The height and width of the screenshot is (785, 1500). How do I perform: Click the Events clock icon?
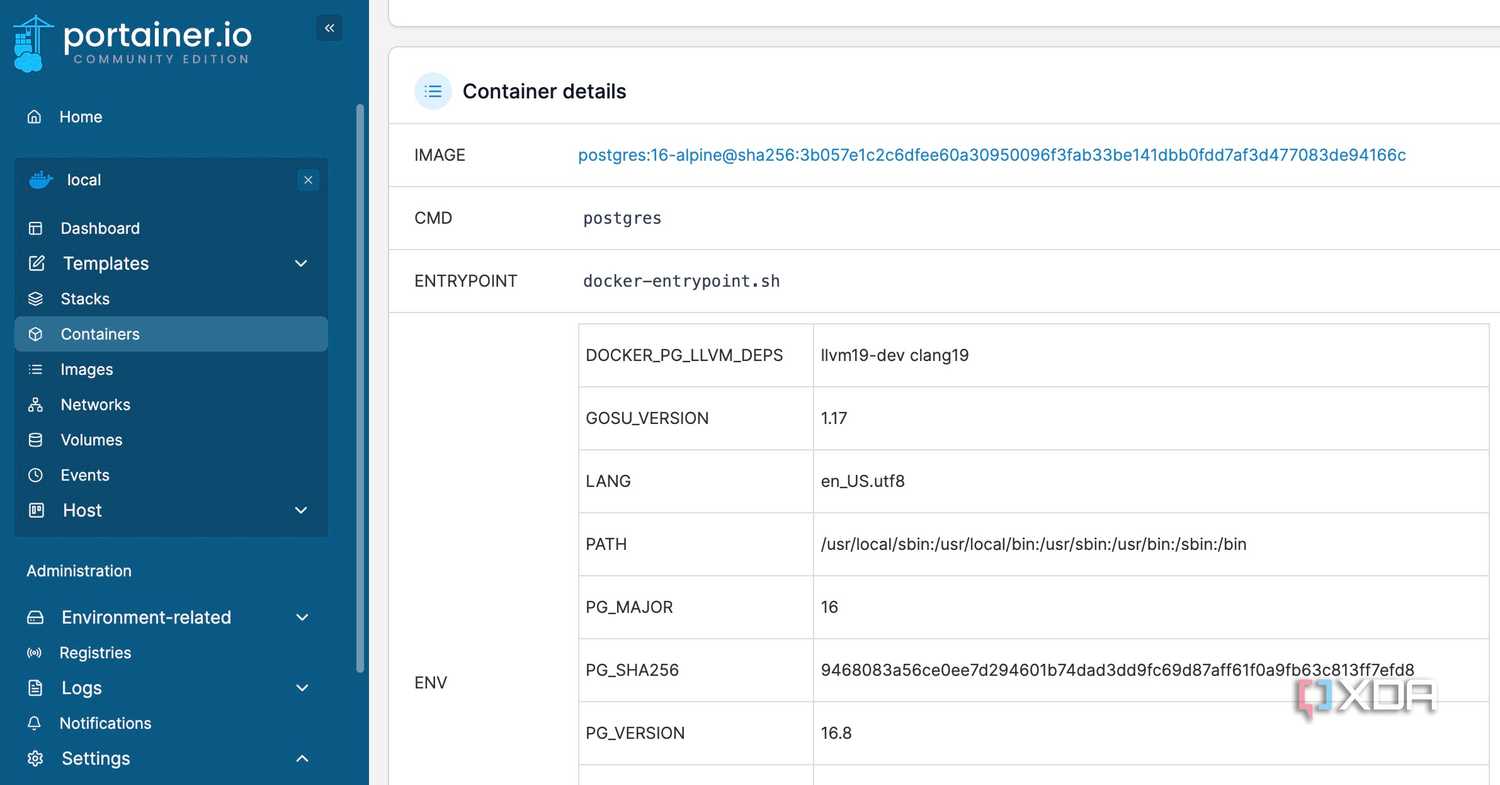click(36, 475)
